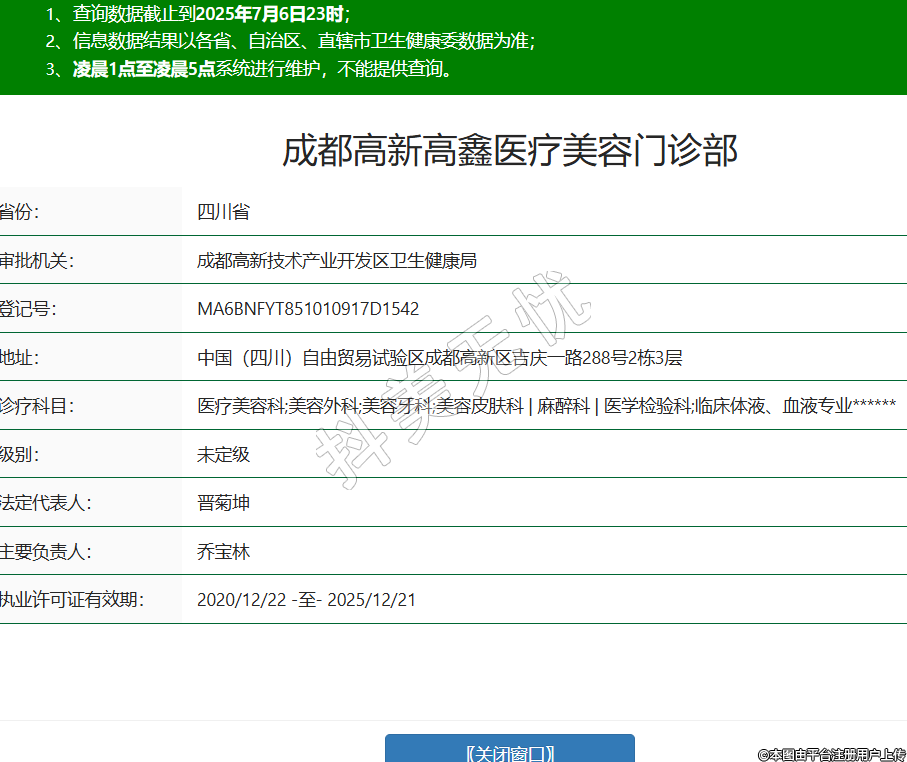The height and width of the screenshot is (762, 907).
Task: Click the license validity dates 2020/12/22 -至- 2025/12/21
Action: click(306, 600)
